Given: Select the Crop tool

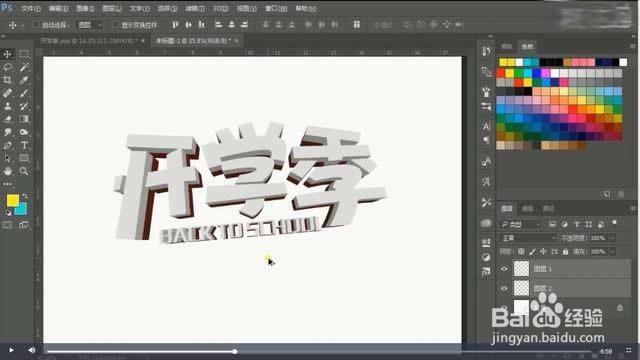Looking at the screenshot, I should pos(7,80).
